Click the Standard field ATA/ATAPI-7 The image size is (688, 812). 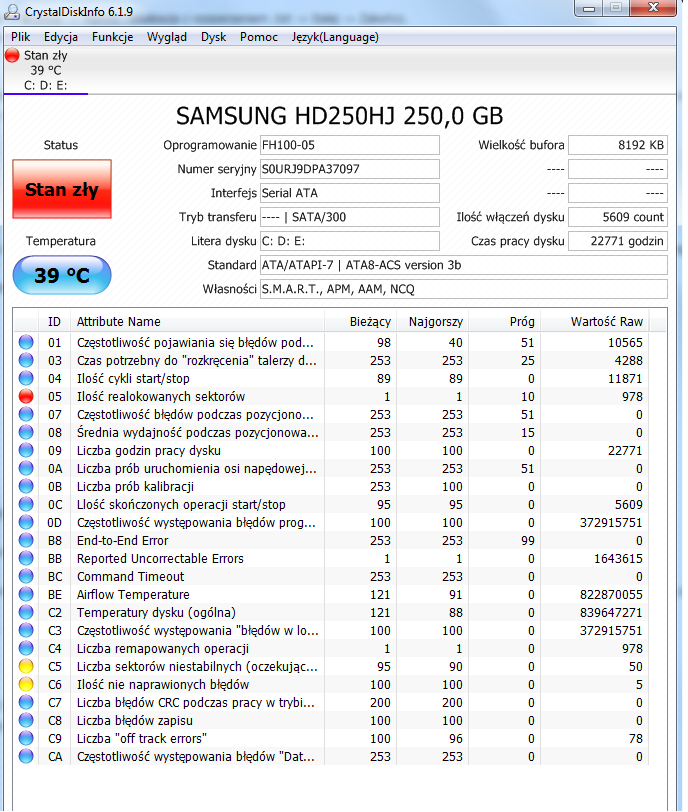tap(463, 265)
